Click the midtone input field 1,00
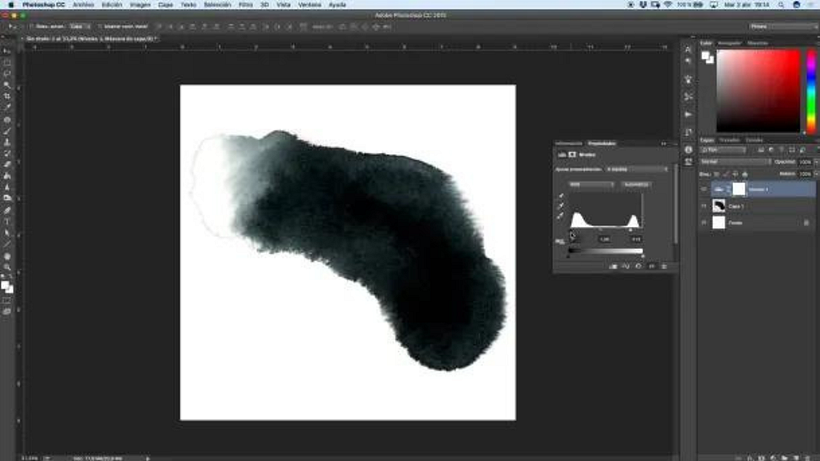Image resolution: width=820 pixels, height=461 pixels. [x=605, y=239]
